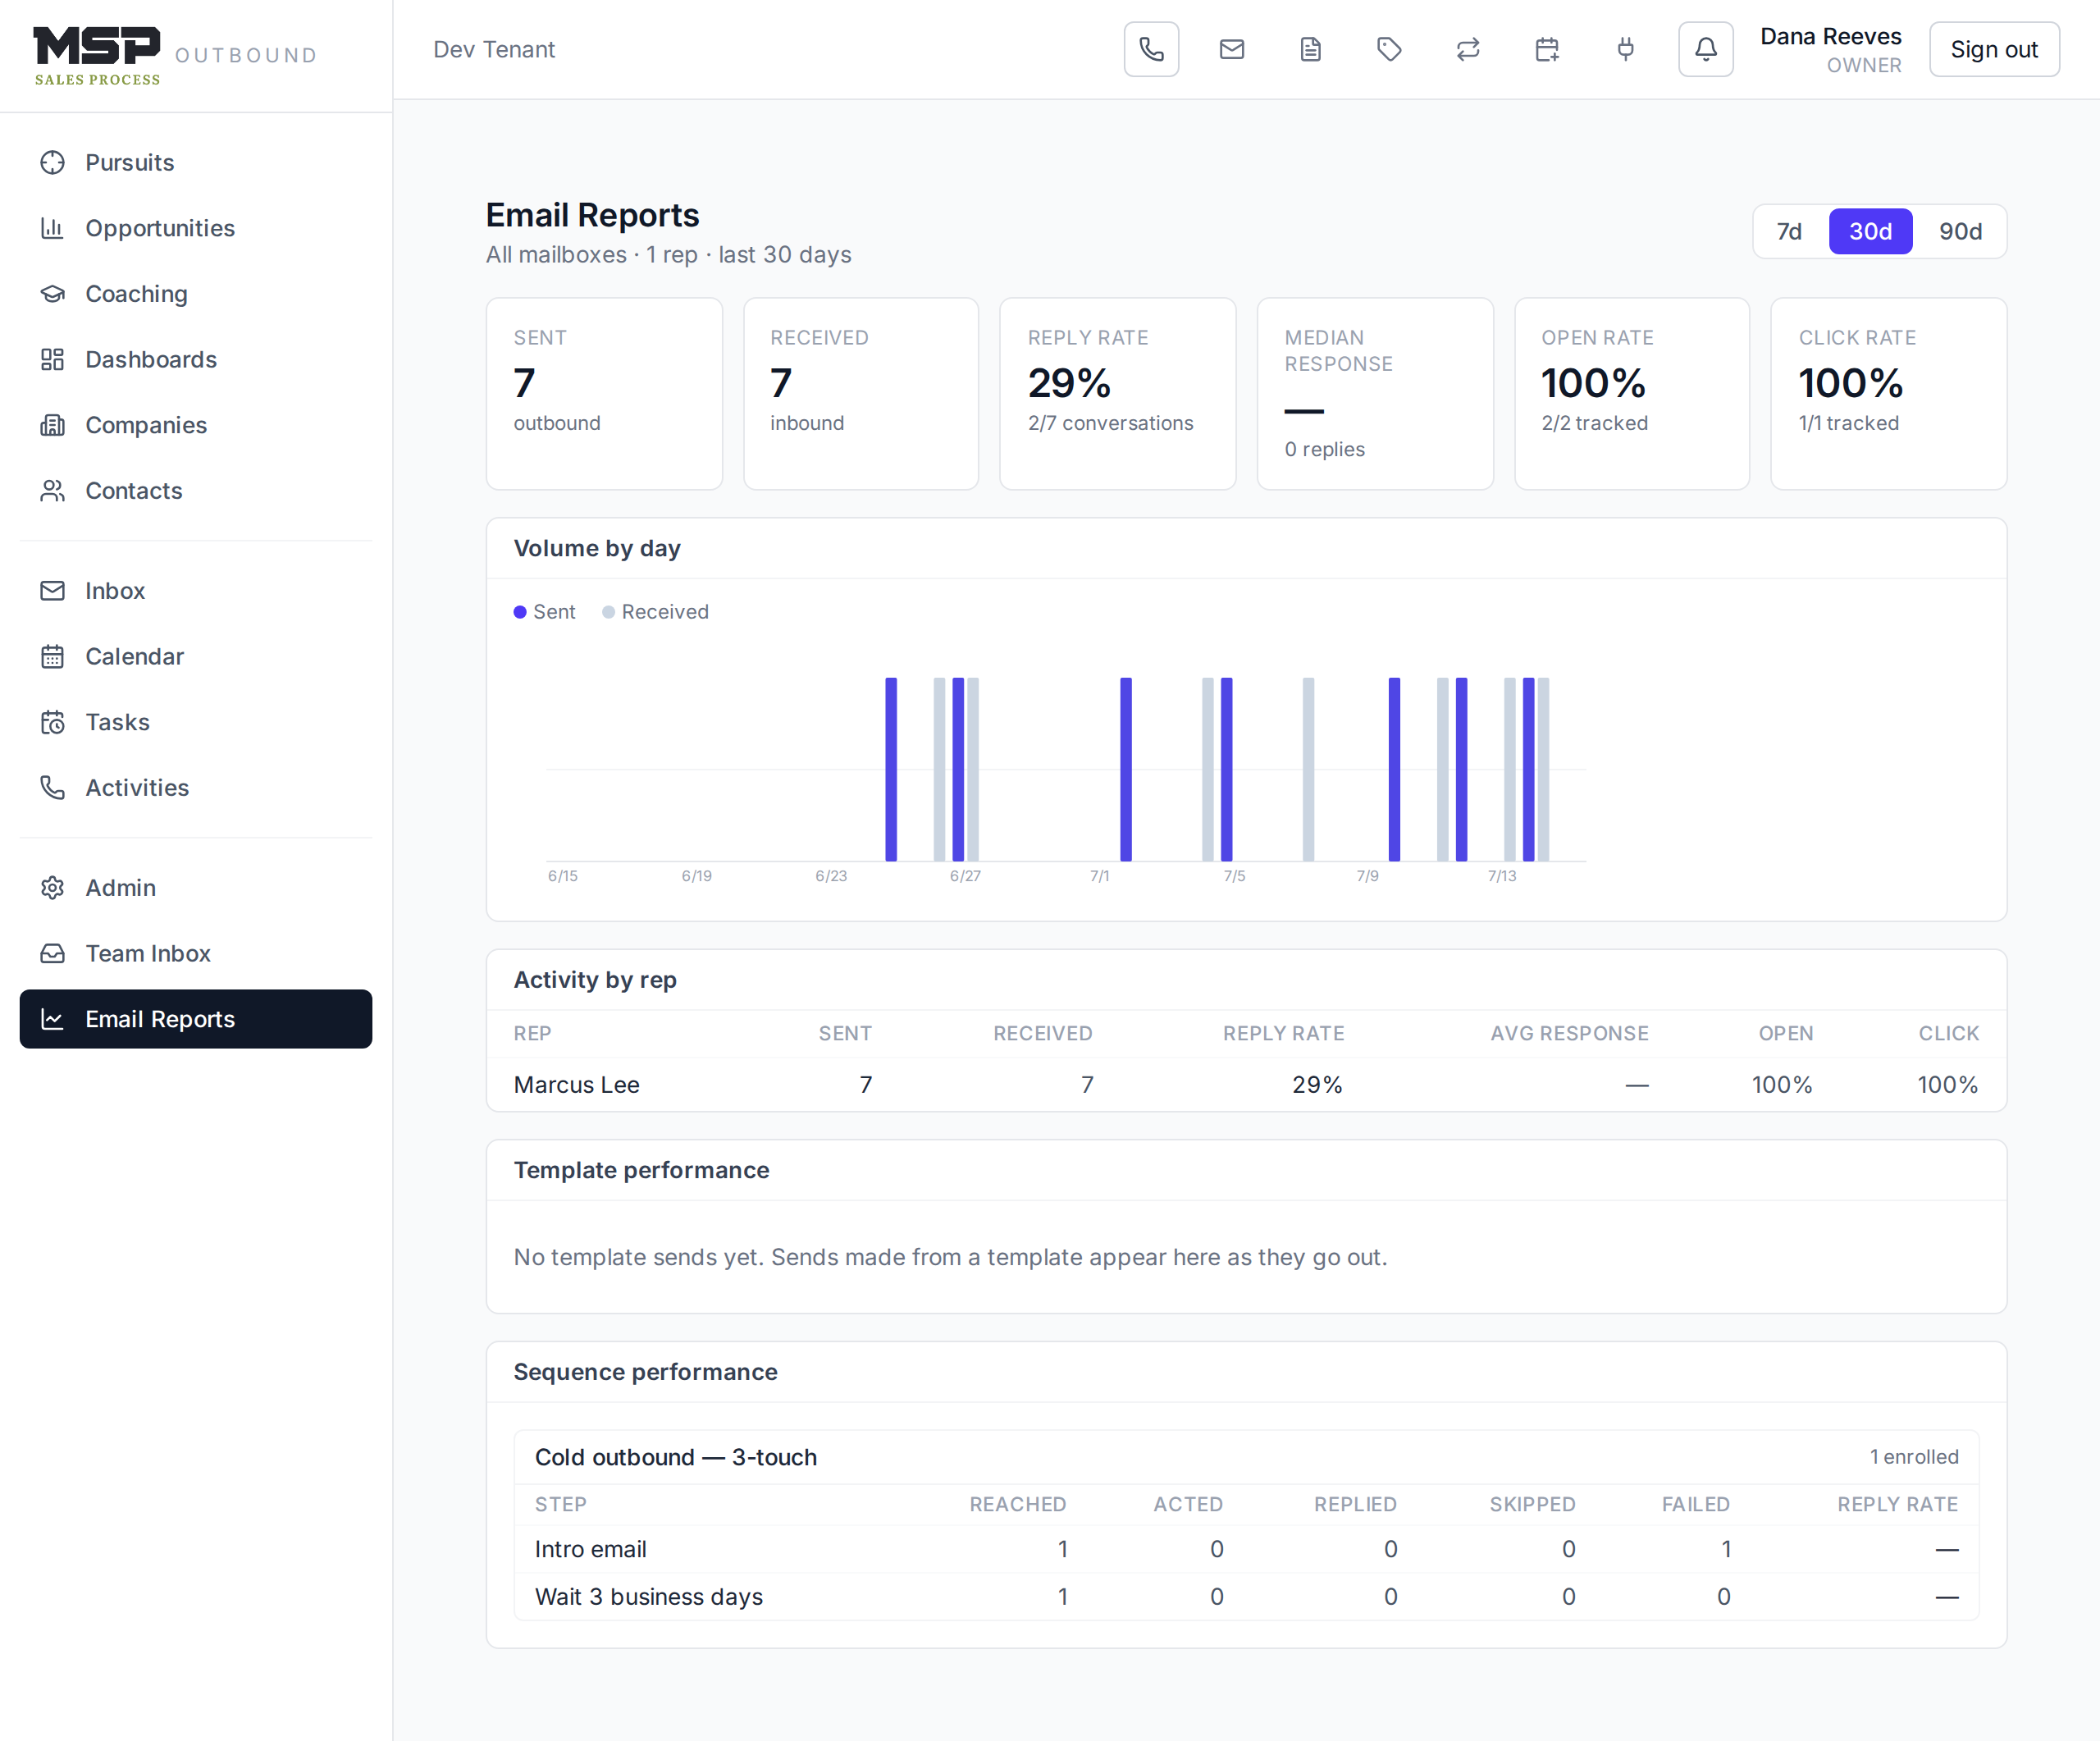Click the document icon in top bar
Viewport: 2100px width, 1741px height.
tap(1310, 49)
